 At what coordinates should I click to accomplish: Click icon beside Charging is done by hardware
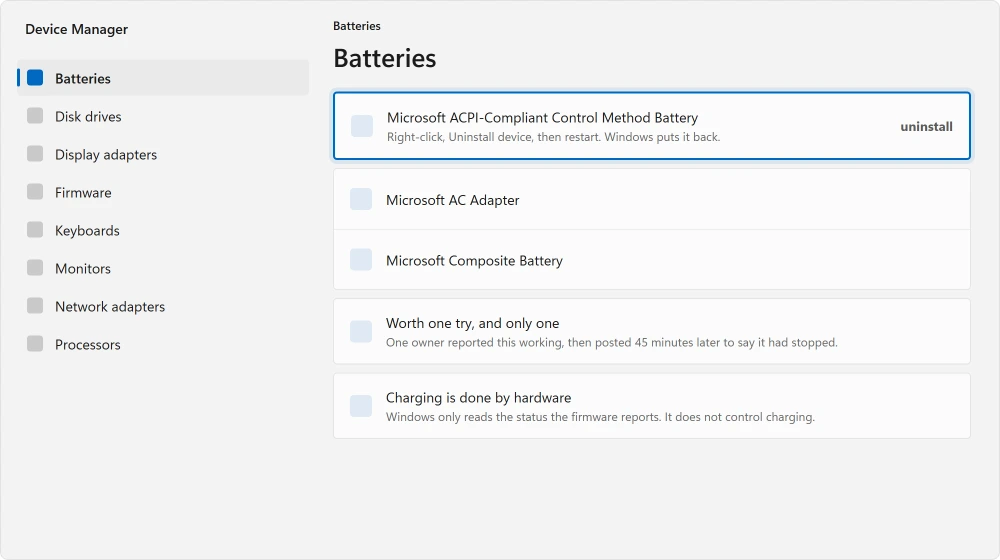click(361, 406)
